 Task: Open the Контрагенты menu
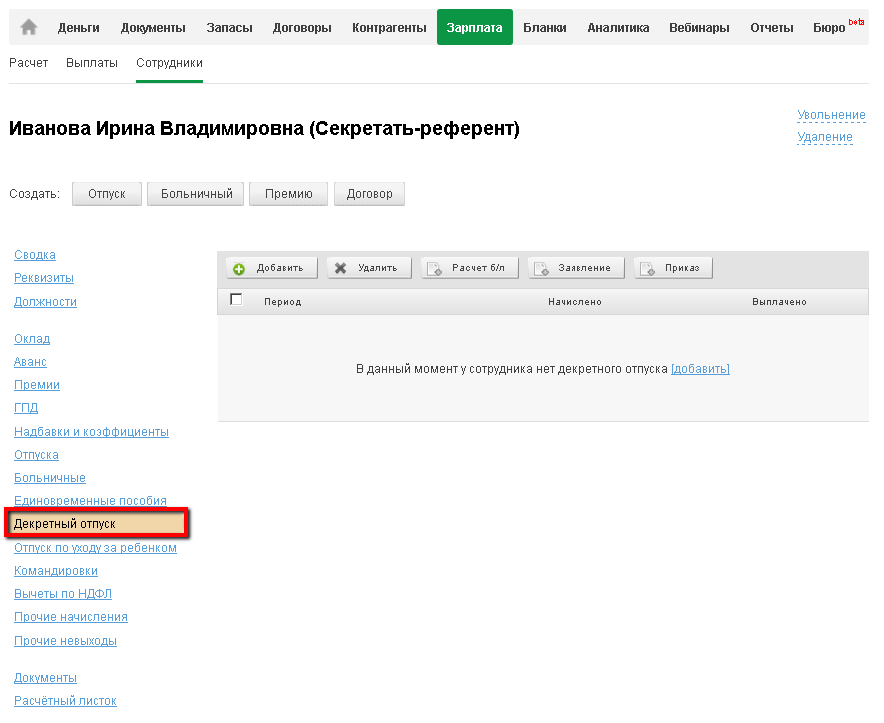click(x=389, y=28)
